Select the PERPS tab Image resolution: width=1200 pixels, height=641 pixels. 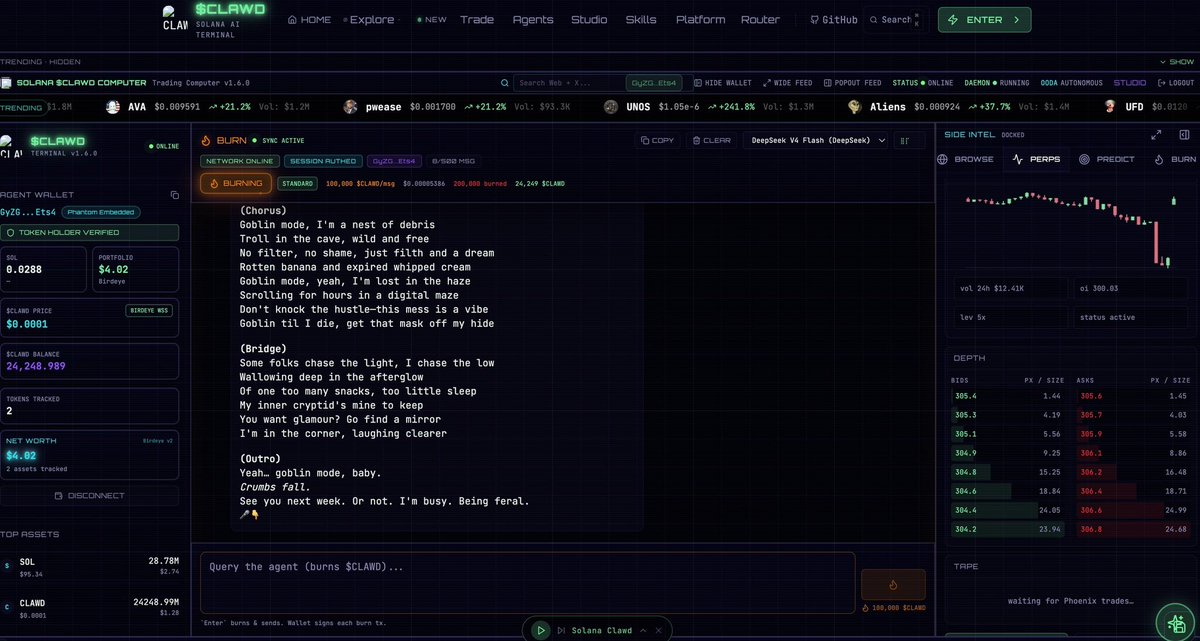click(1037, 159)
